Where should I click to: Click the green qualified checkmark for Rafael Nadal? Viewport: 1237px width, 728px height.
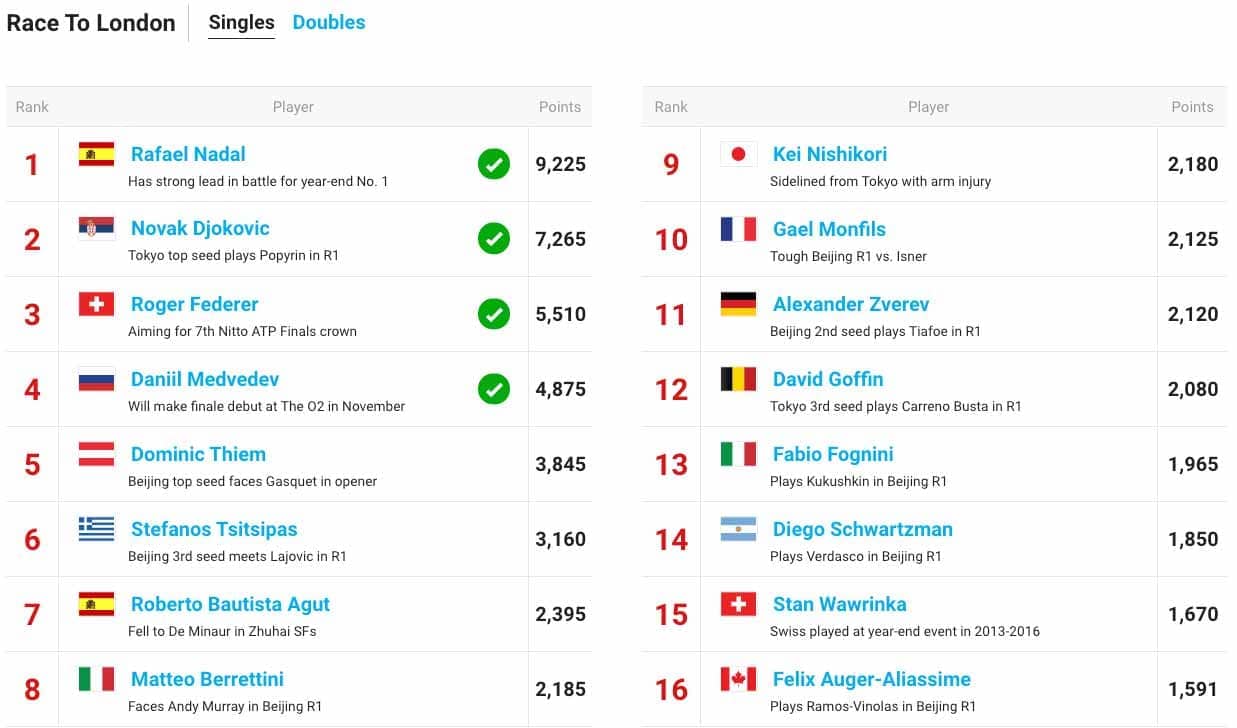pyautogui.click(x=494, y=164)
